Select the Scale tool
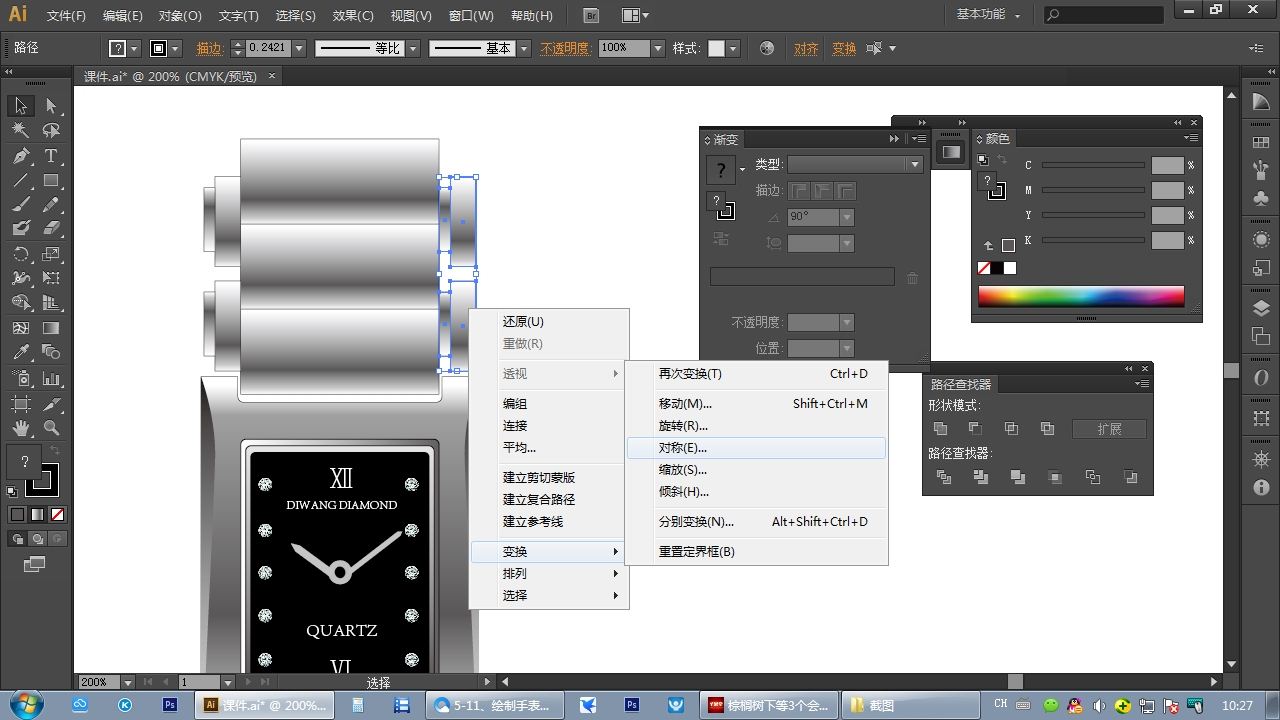This screenshot has width=1280, height=720. (51, 255)
